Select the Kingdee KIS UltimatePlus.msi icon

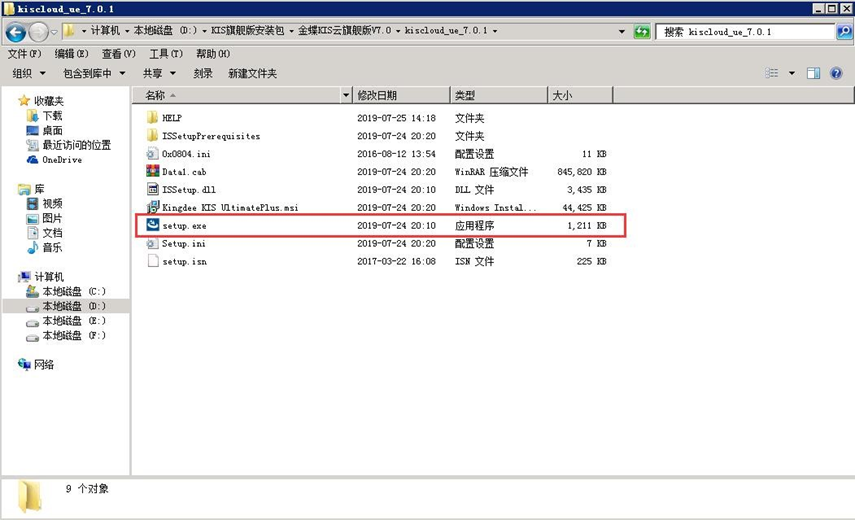(152, 207)
